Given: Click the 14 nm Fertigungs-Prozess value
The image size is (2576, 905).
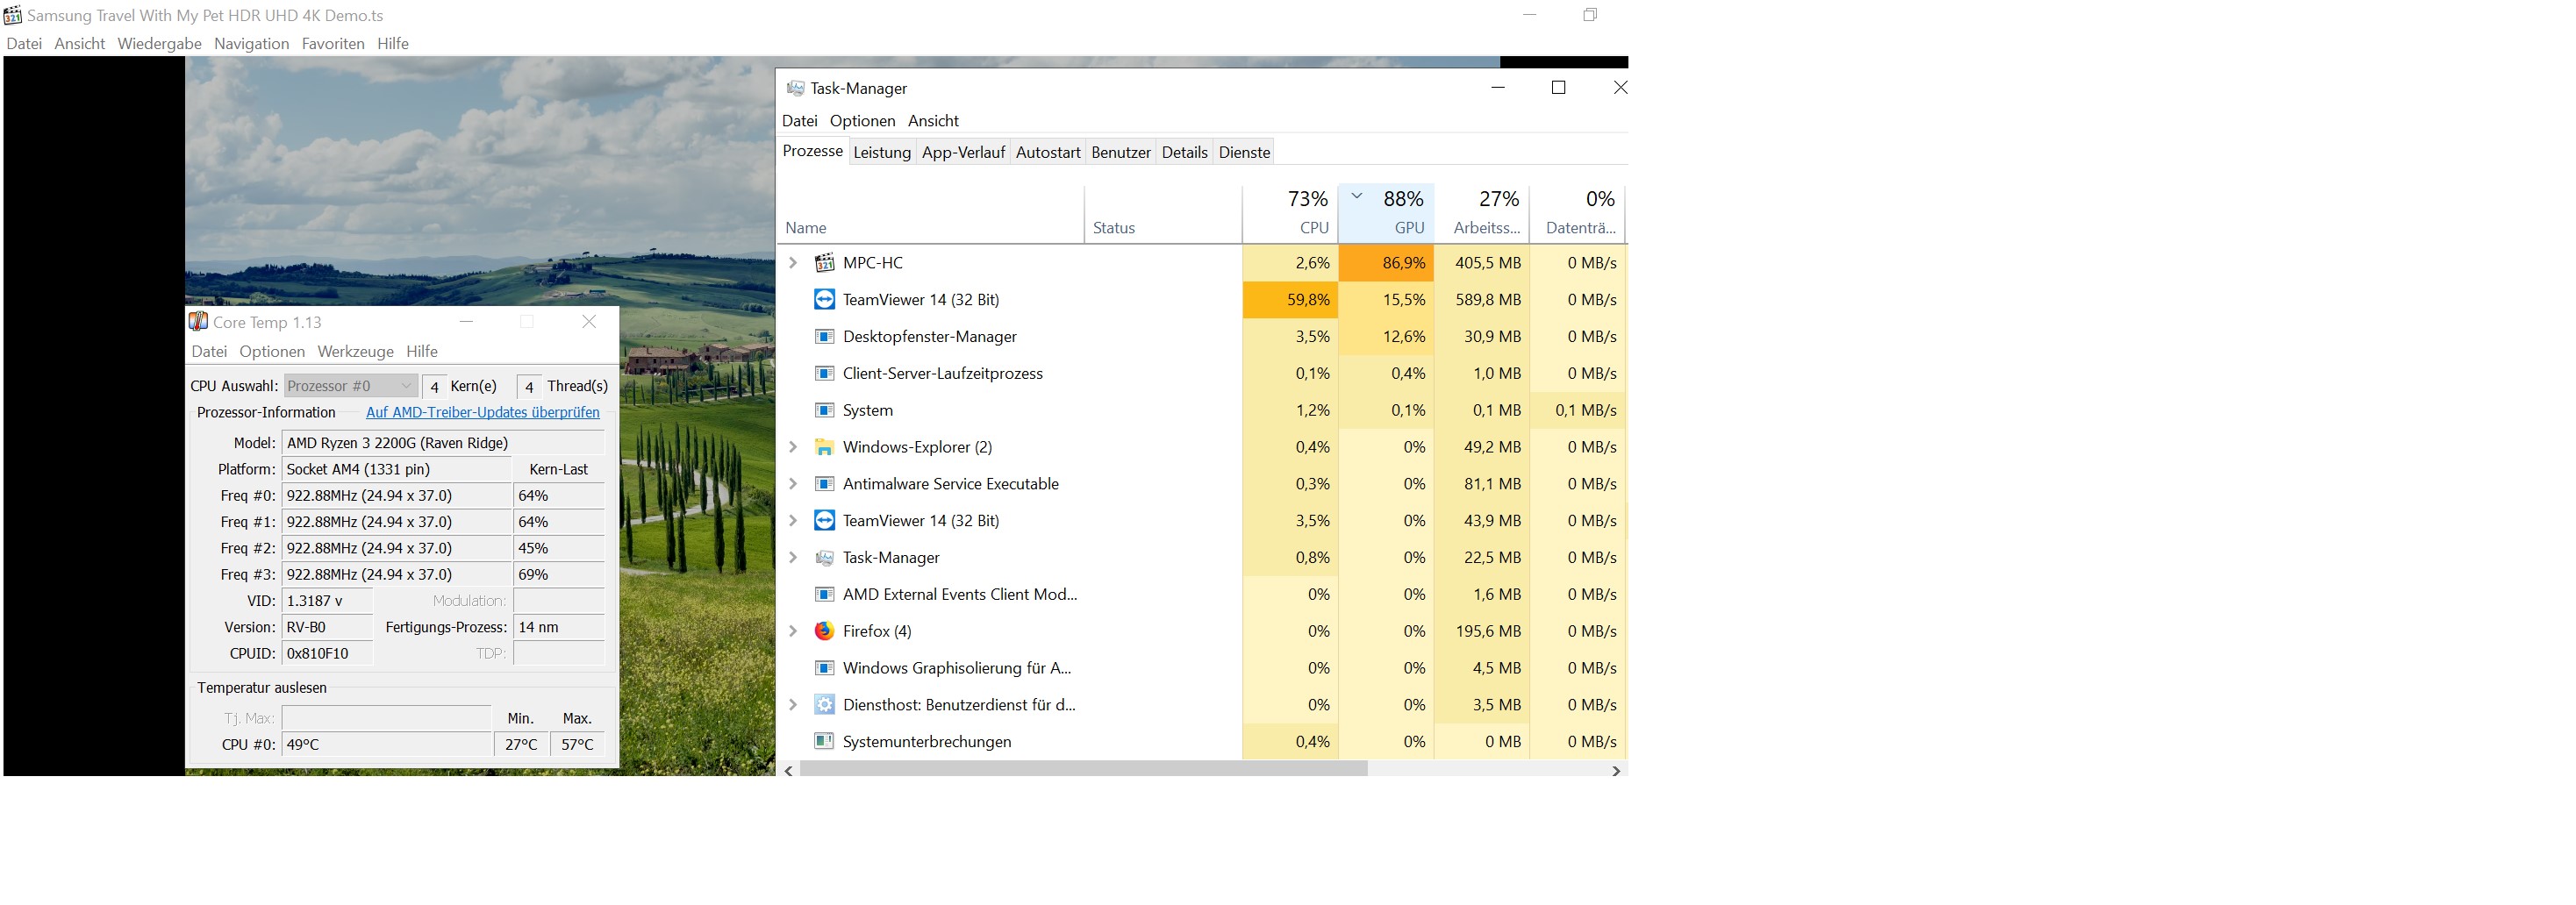Looking at the screenshot, I should point(559,628).
